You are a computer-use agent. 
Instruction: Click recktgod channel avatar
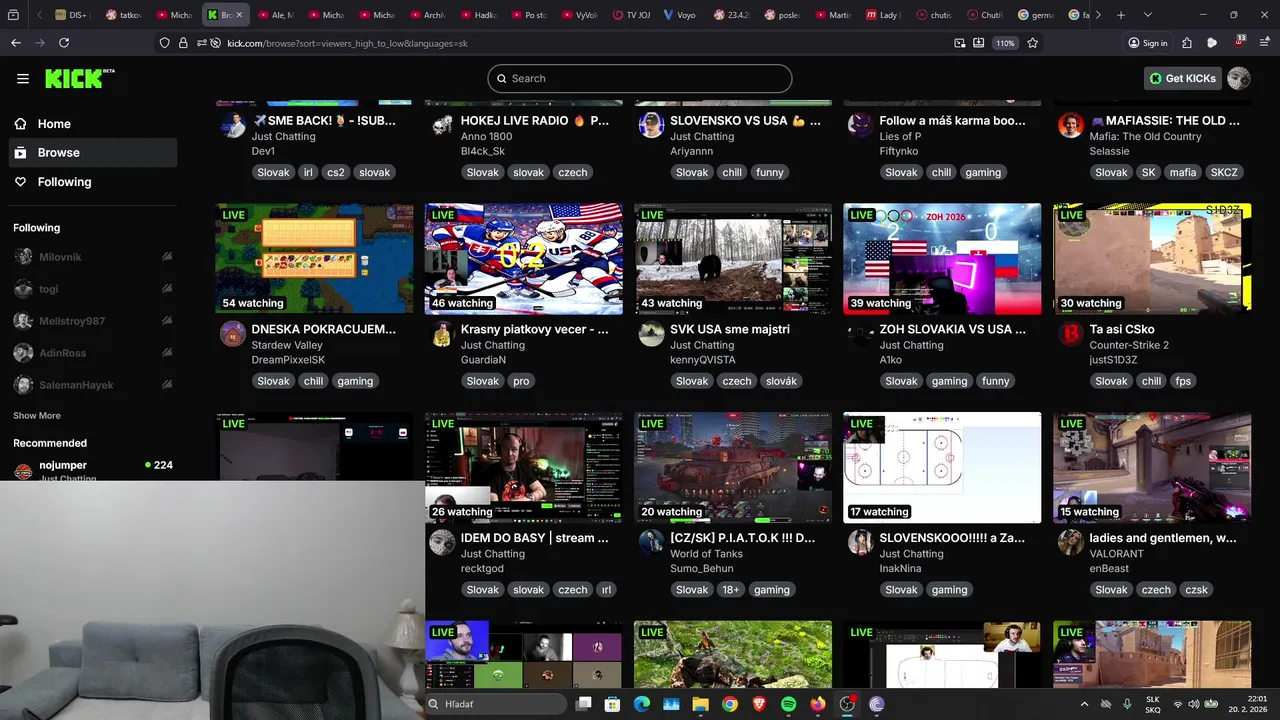442,543
